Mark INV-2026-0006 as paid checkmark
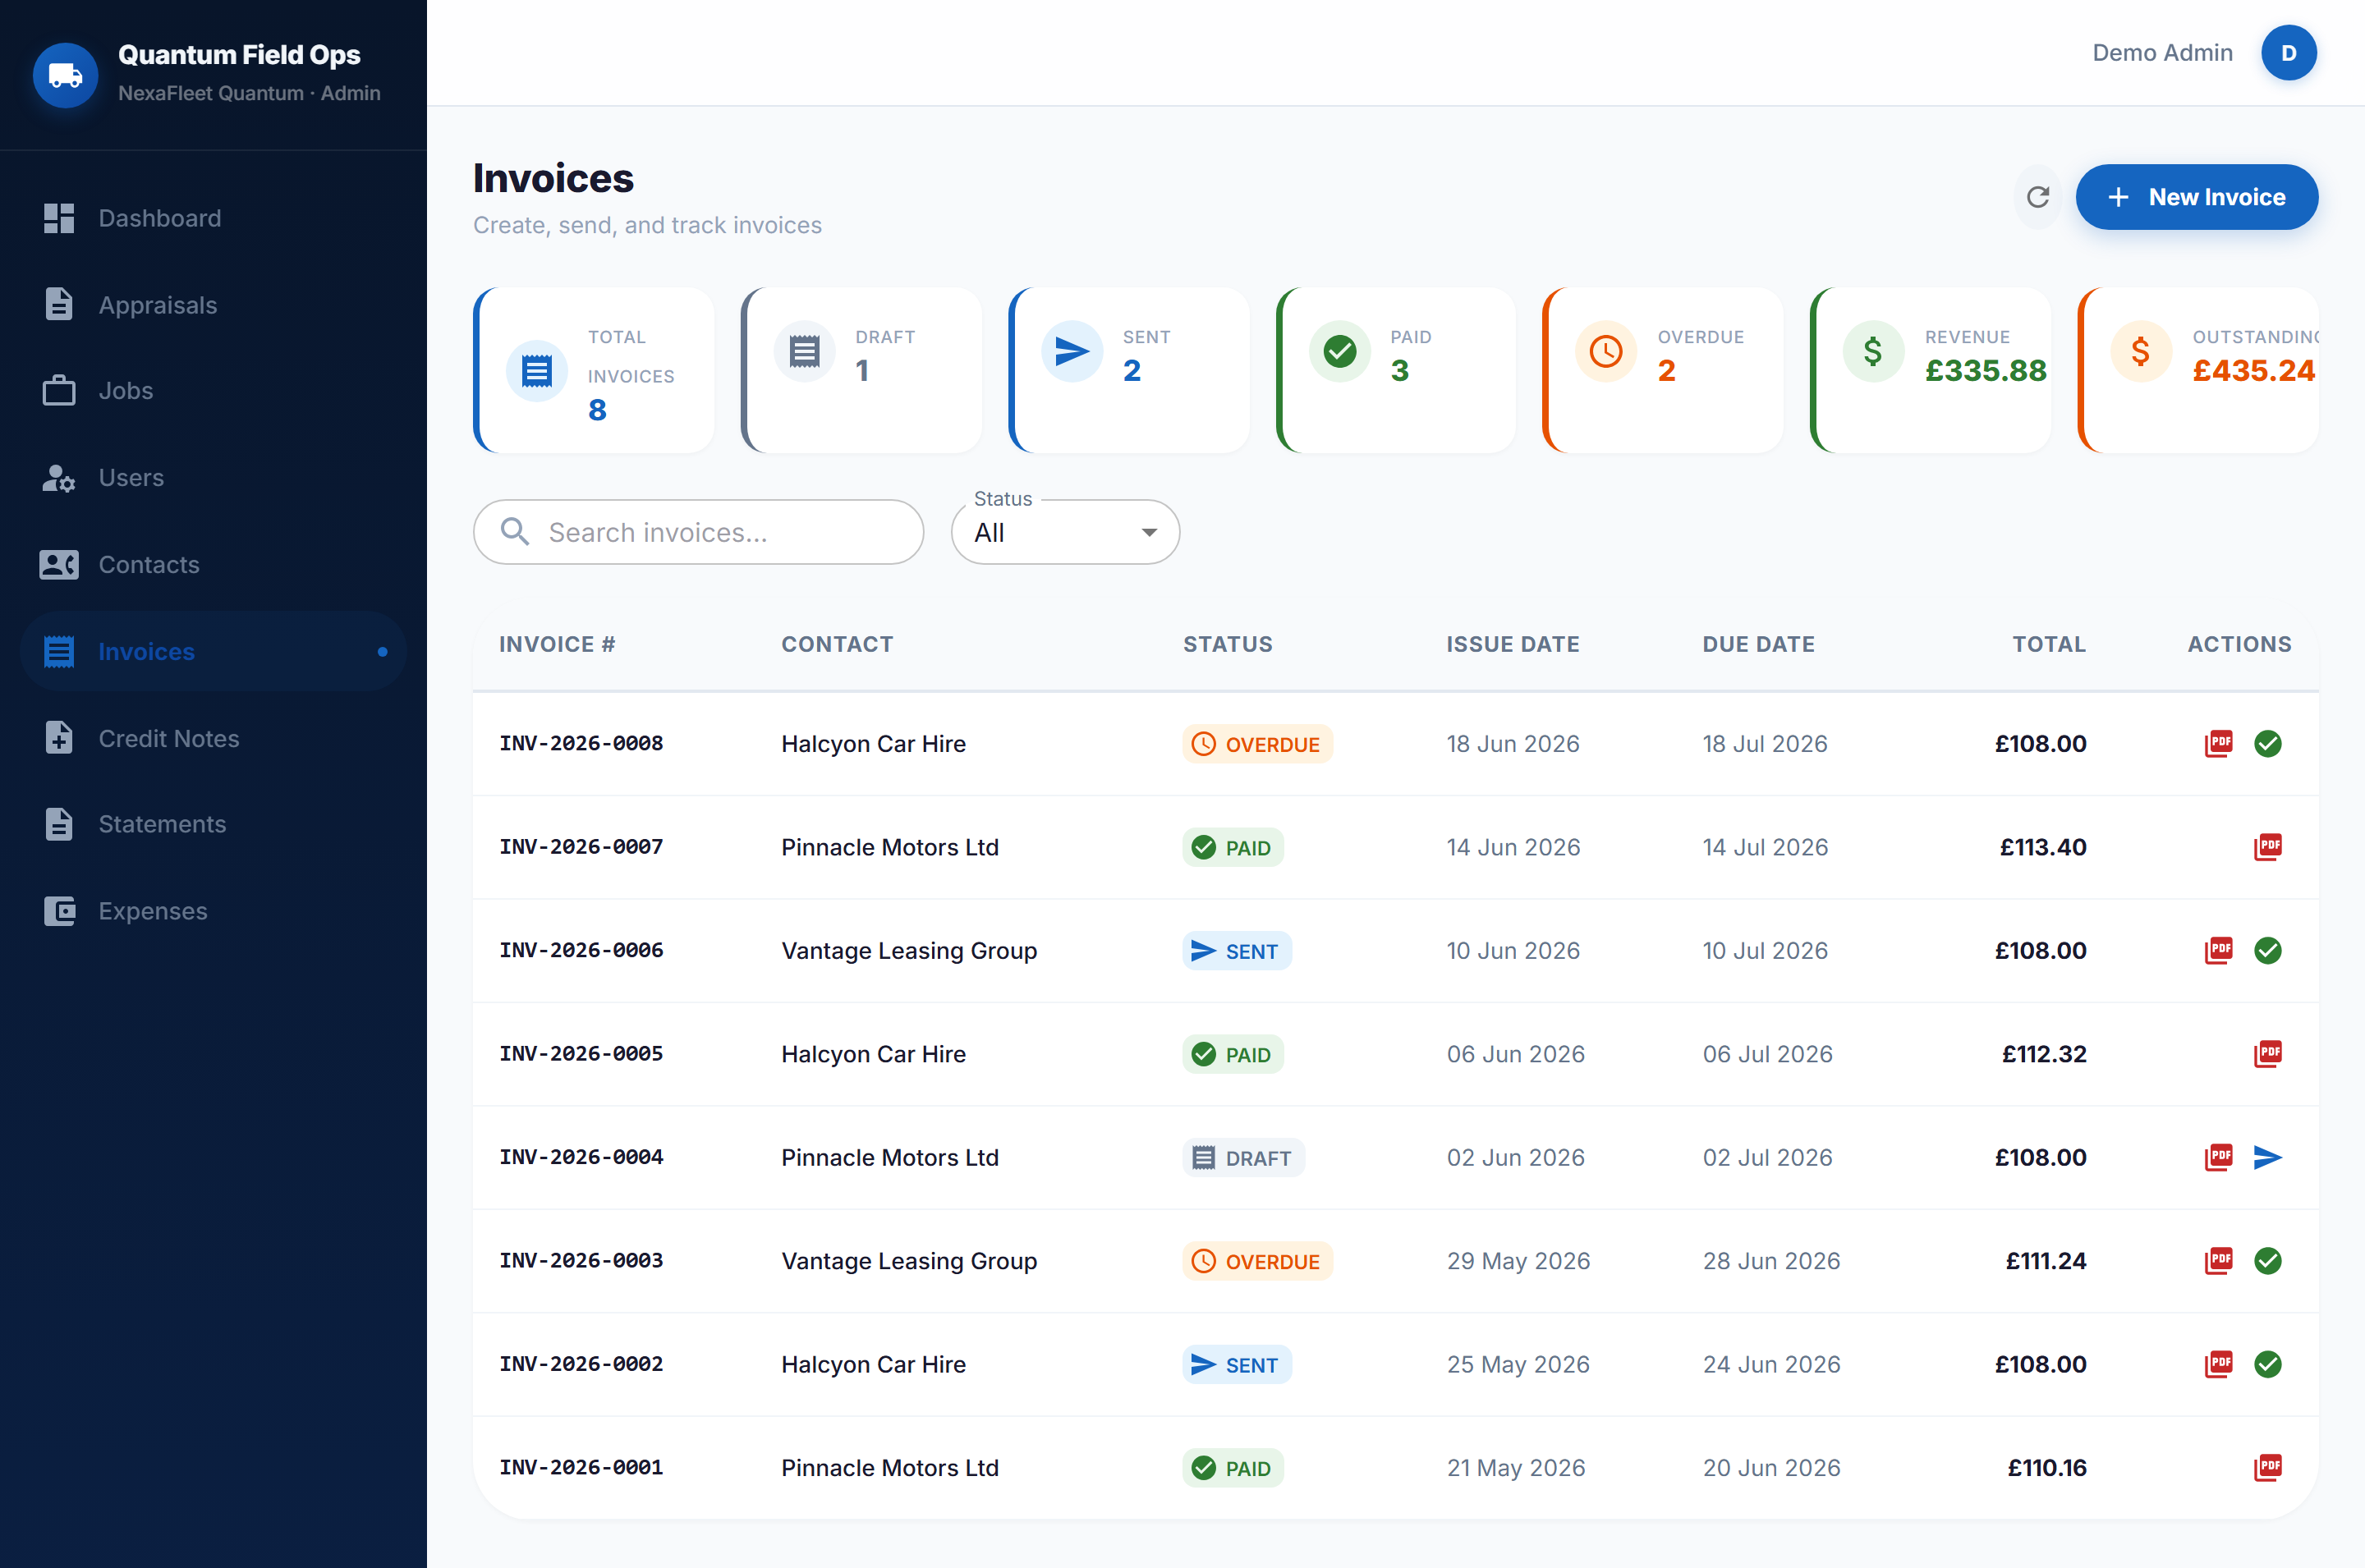Screen dimensions: 2365x1568 (2267, 950)
